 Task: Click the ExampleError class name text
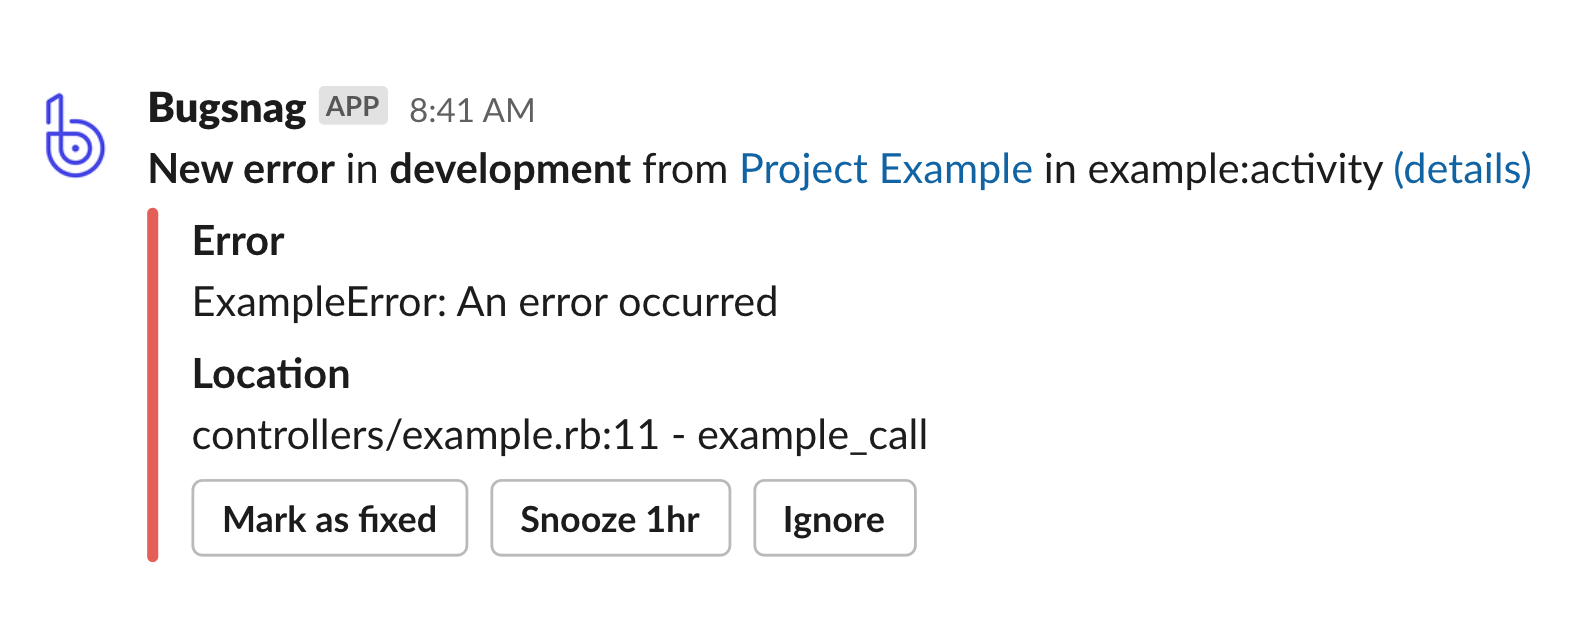319,302
